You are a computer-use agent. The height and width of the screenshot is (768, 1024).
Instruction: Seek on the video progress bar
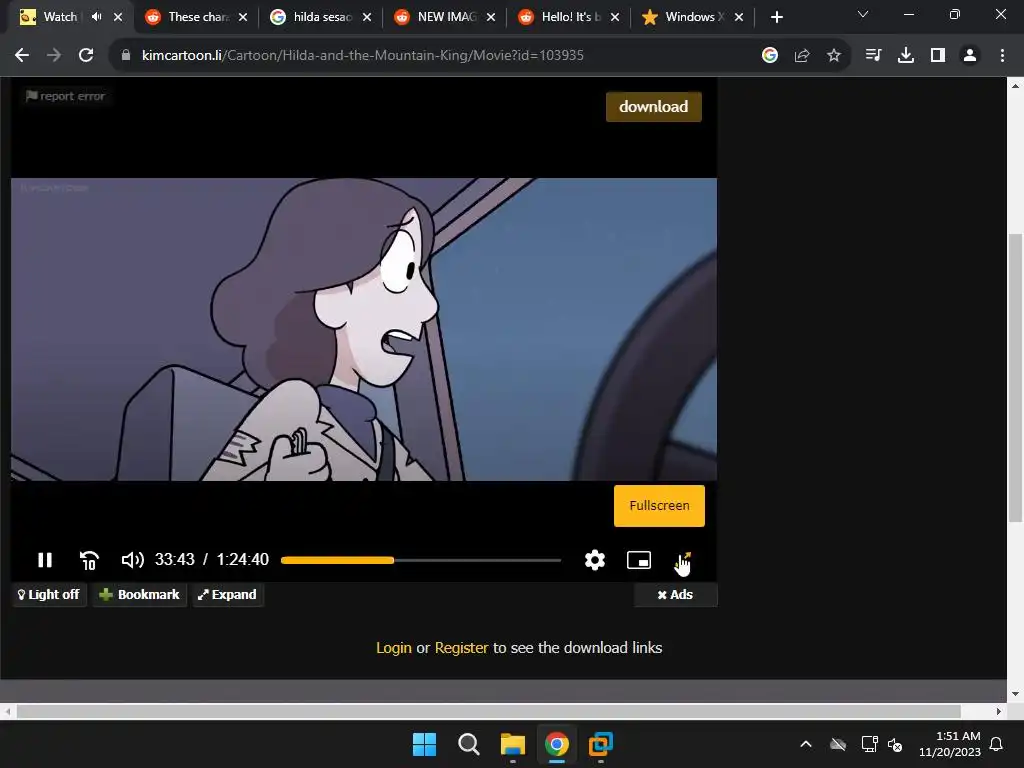tap(421, 560)
